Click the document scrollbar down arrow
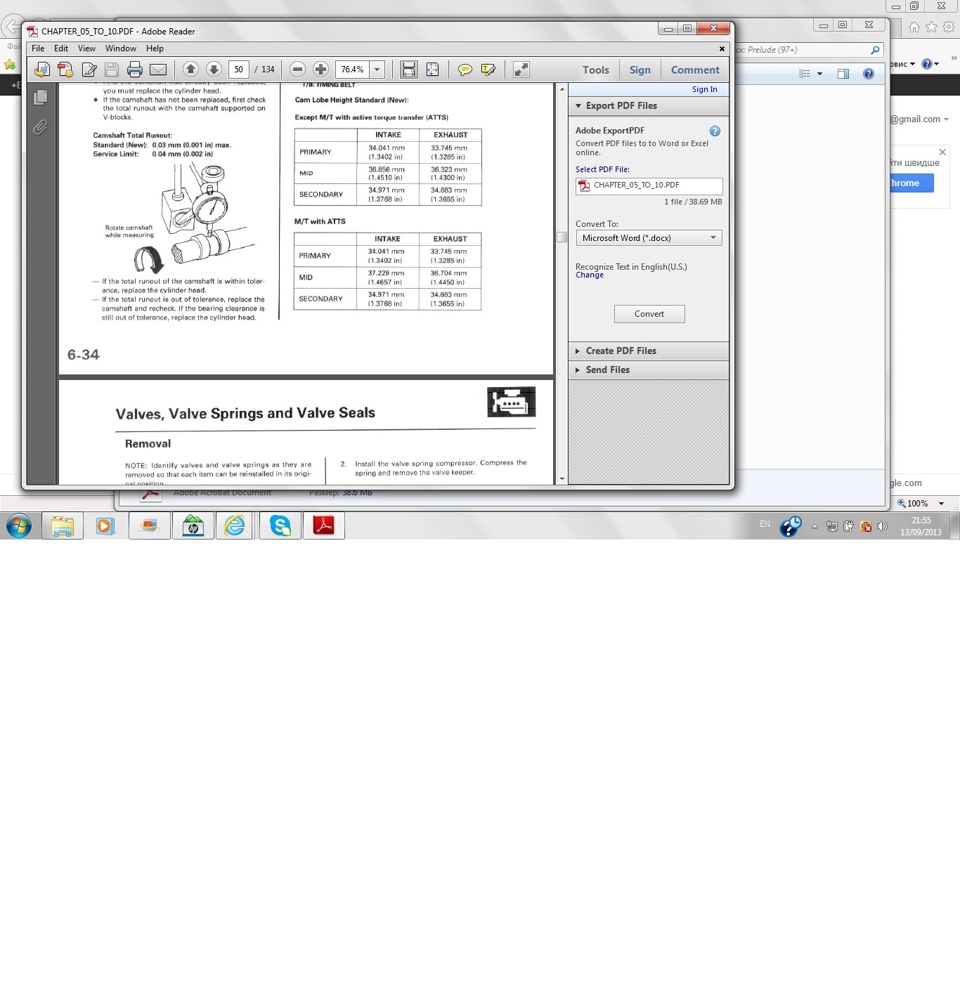The image size is (960, 987). click(562, 479)
